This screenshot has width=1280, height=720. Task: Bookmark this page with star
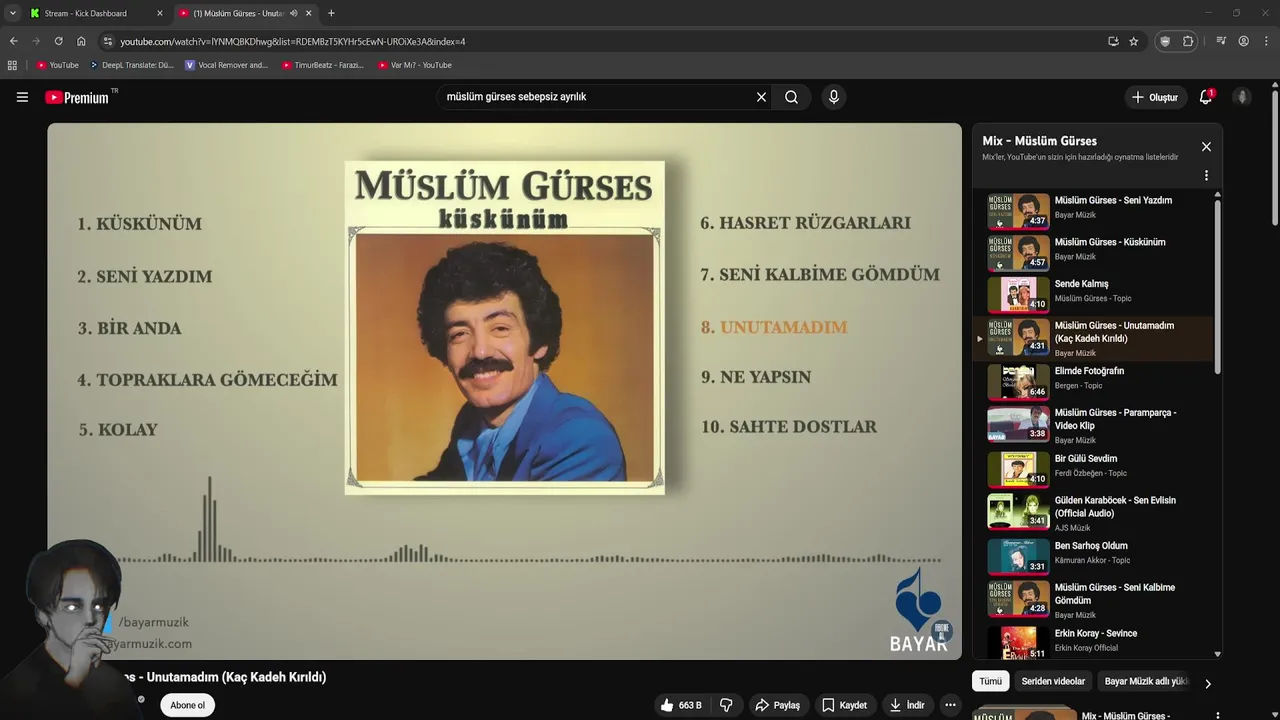point(1133,41)
